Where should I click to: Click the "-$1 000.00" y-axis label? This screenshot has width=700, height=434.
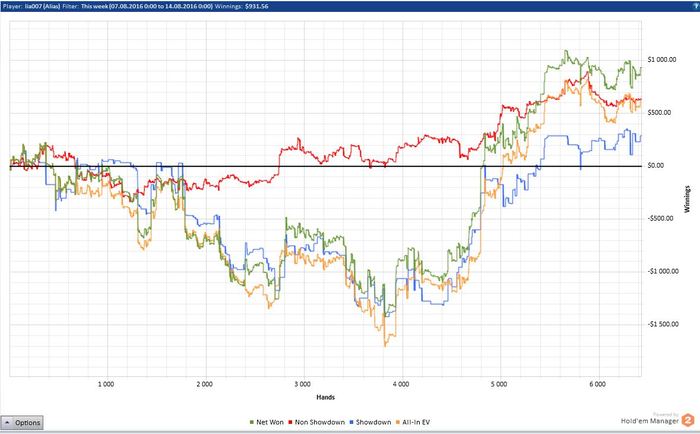tap(662, 271)
